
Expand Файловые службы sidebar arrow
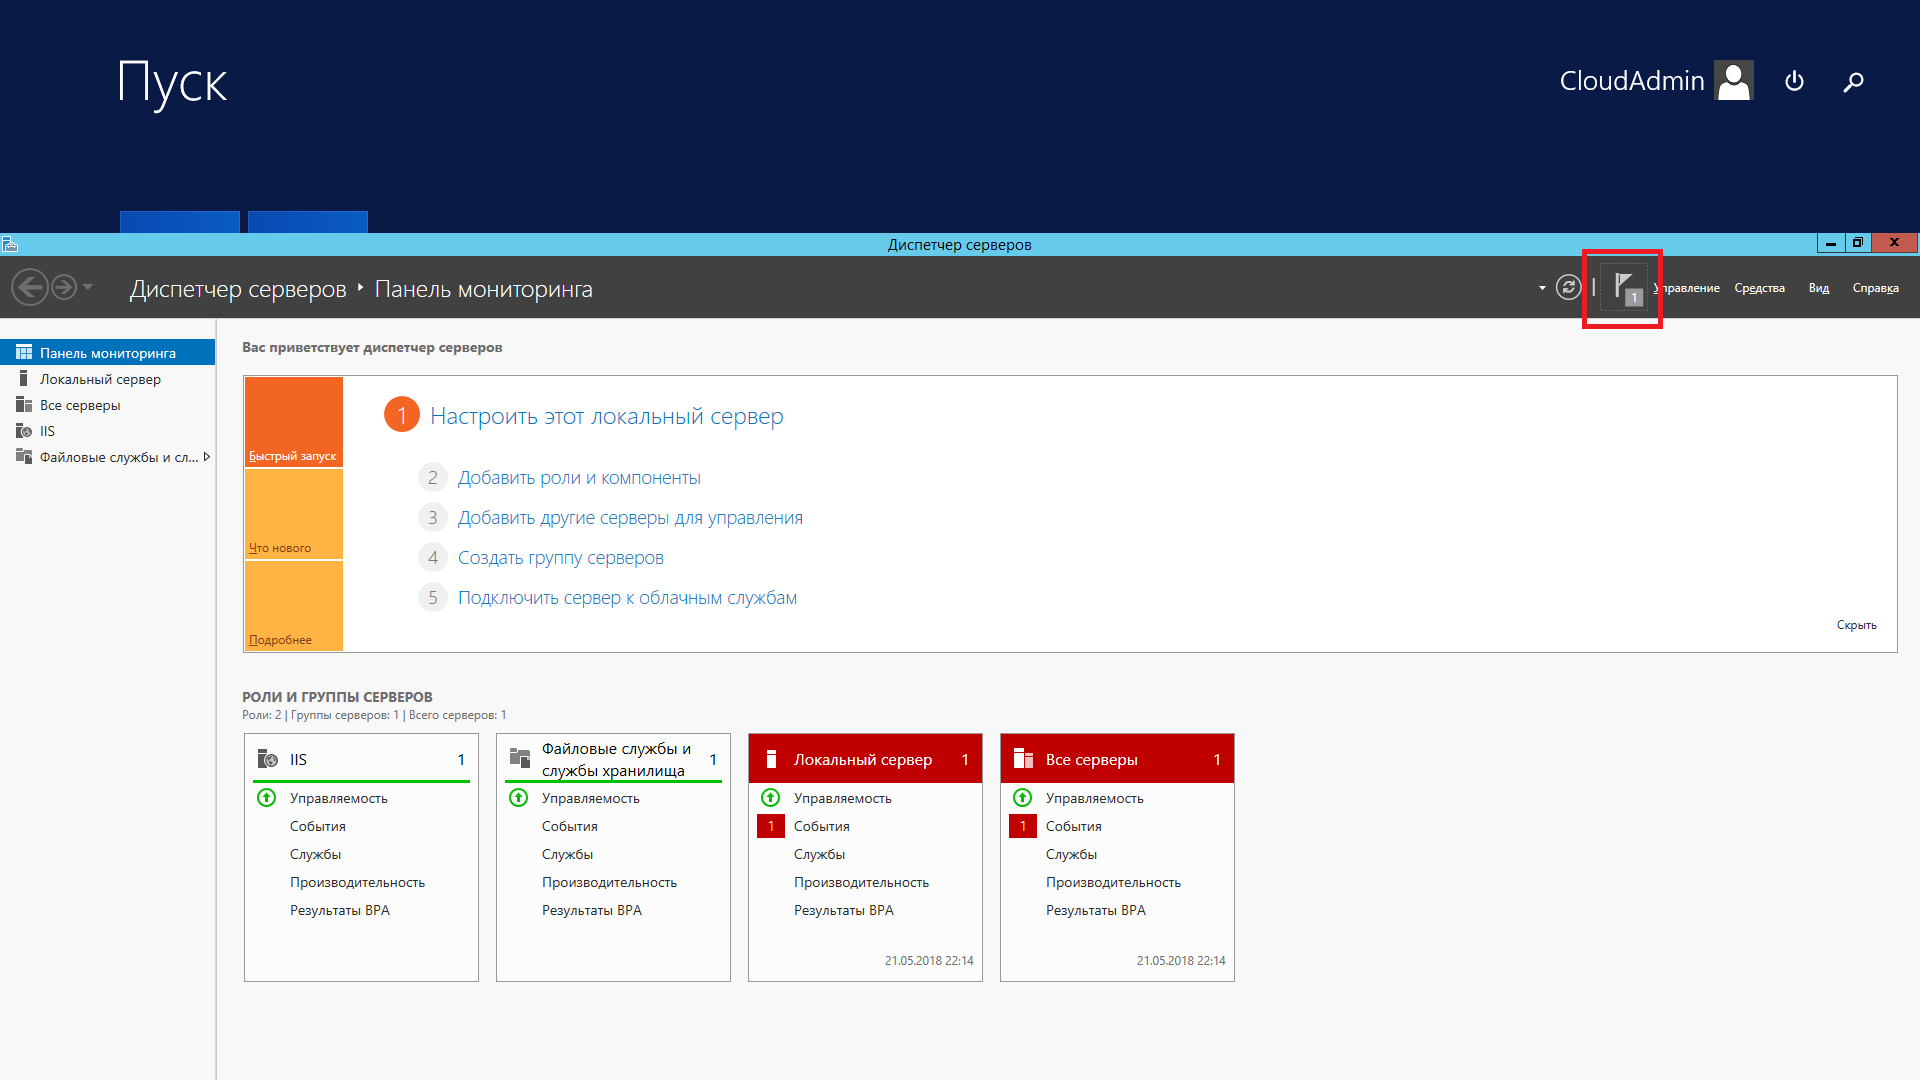tap(206, 457)
